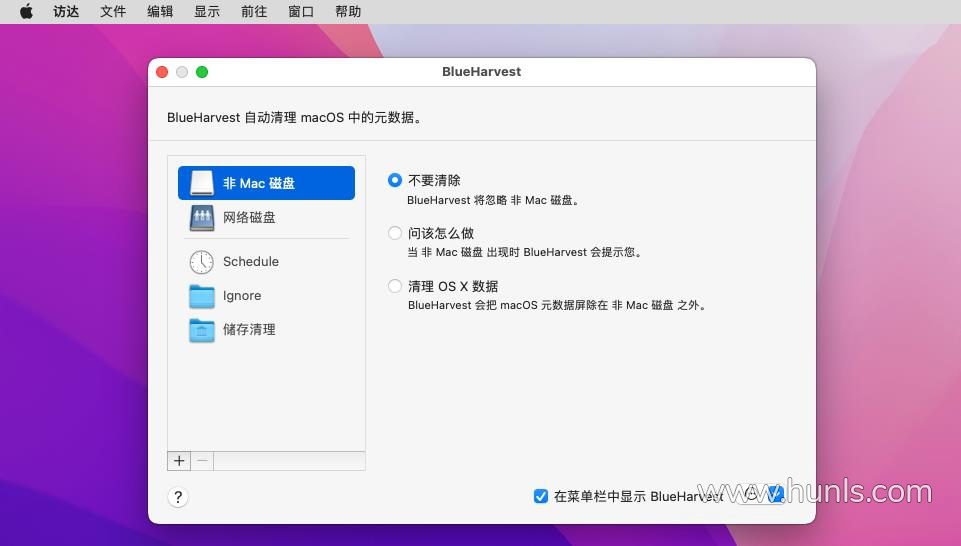Open help with the question mark button
This screenshot has width=961, height=546.
tap(178, 497)
